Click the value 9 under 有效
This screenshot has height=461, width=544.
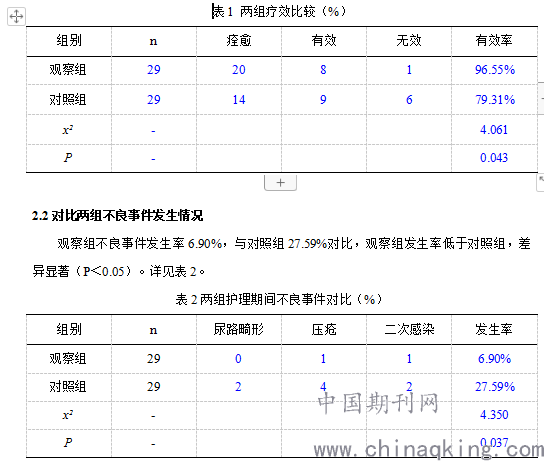323,100
